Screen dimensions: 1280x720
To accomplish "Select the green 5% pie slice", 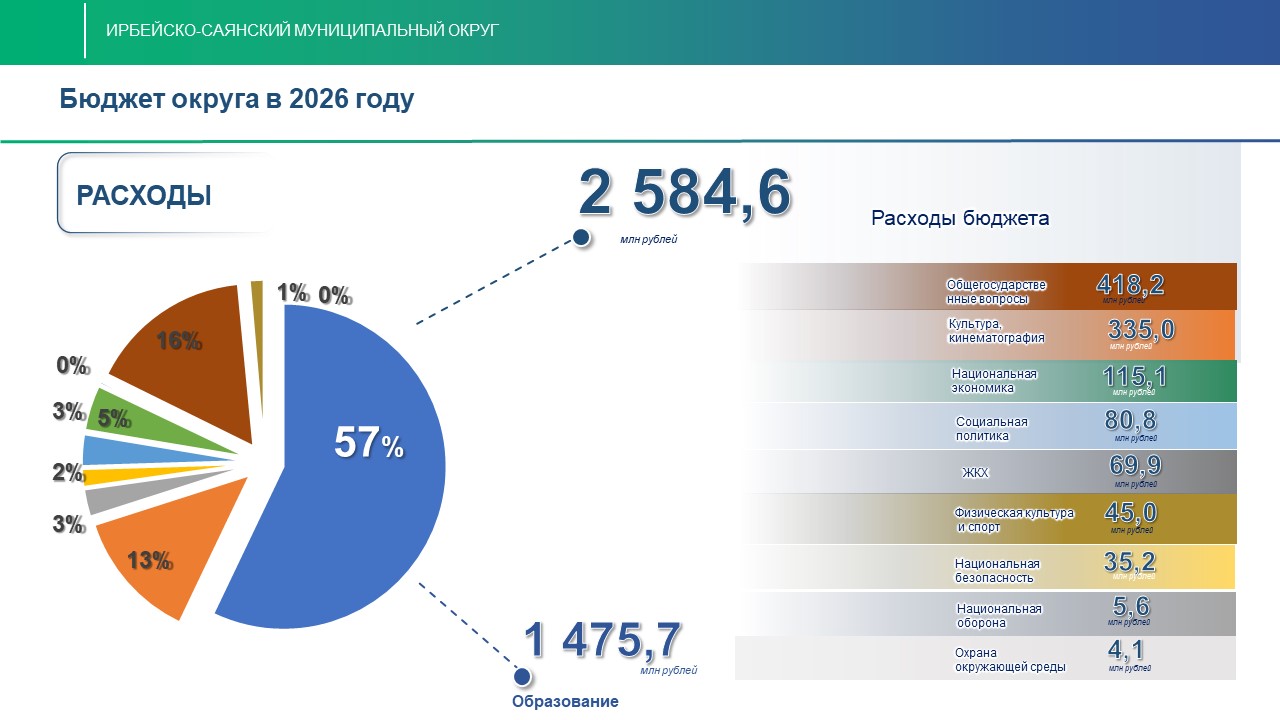I will click(110, 413).
